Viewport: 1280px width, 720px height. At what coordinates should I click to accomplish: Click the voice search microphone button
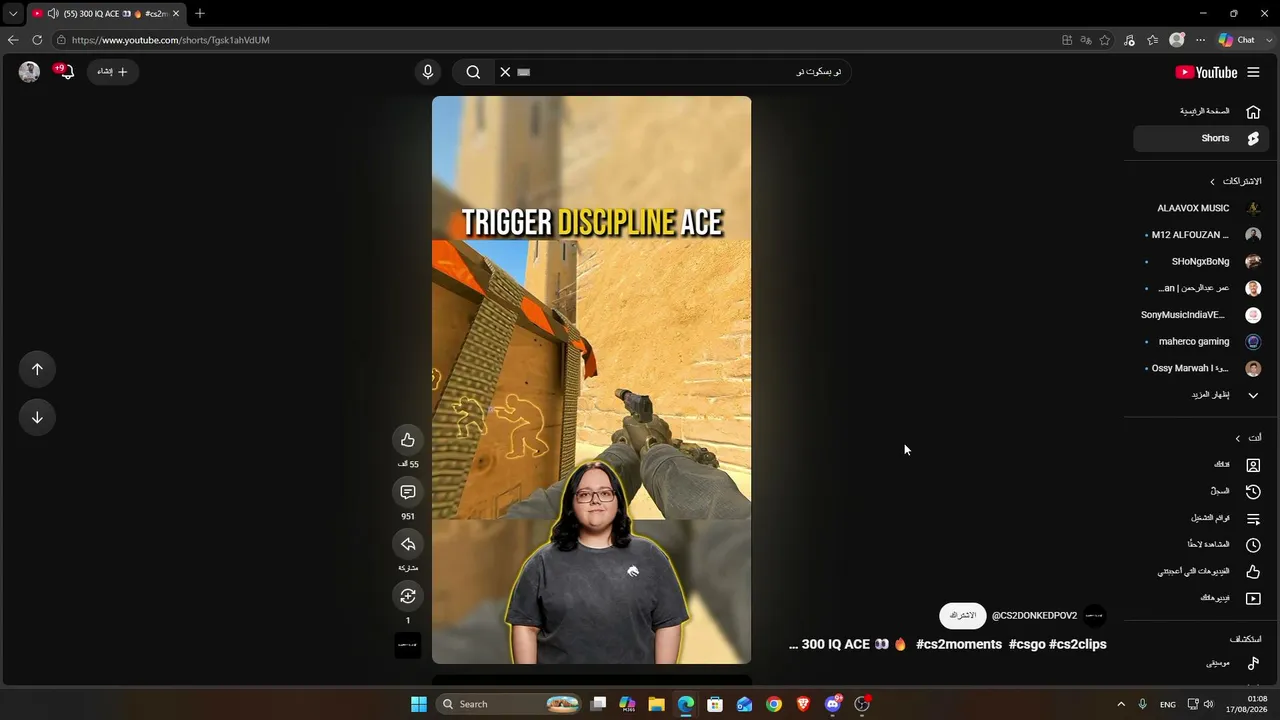coord(428,72)
